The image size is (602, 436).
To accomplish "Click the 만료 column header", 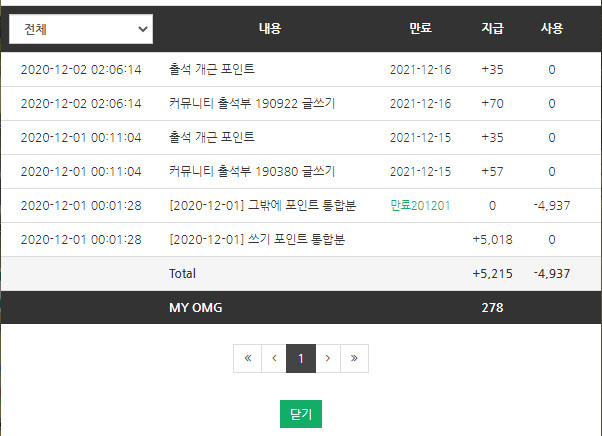I will click(420, 28).
